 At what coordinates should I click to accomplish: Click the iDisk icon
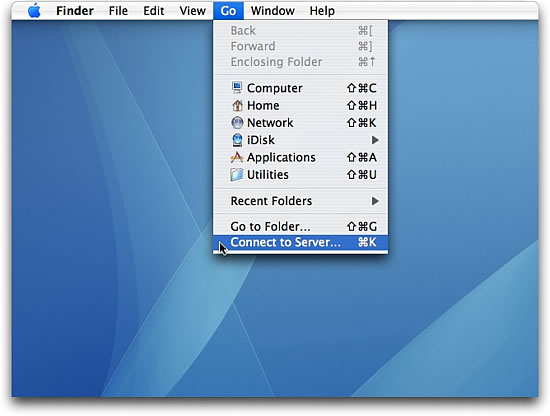(x=237, y=140)
